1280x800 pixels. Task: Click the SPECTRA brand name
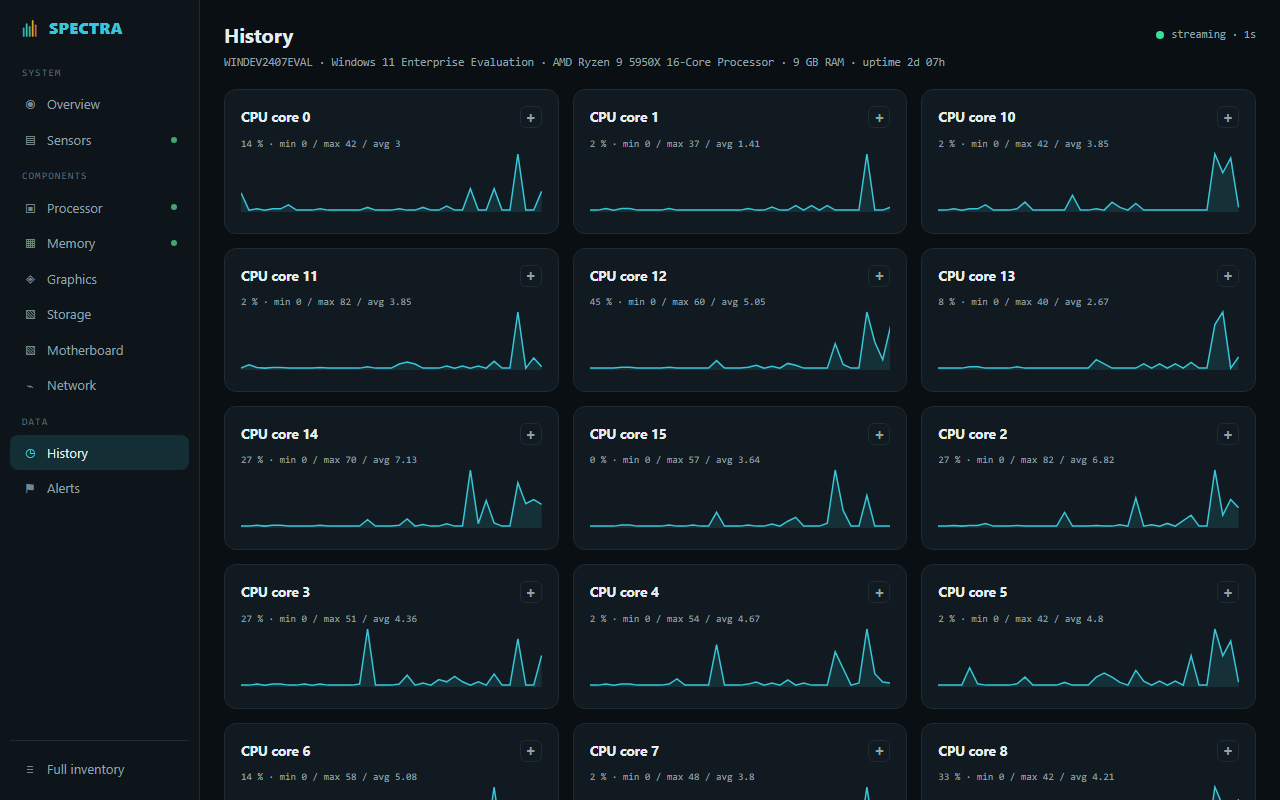coord(86,29)
